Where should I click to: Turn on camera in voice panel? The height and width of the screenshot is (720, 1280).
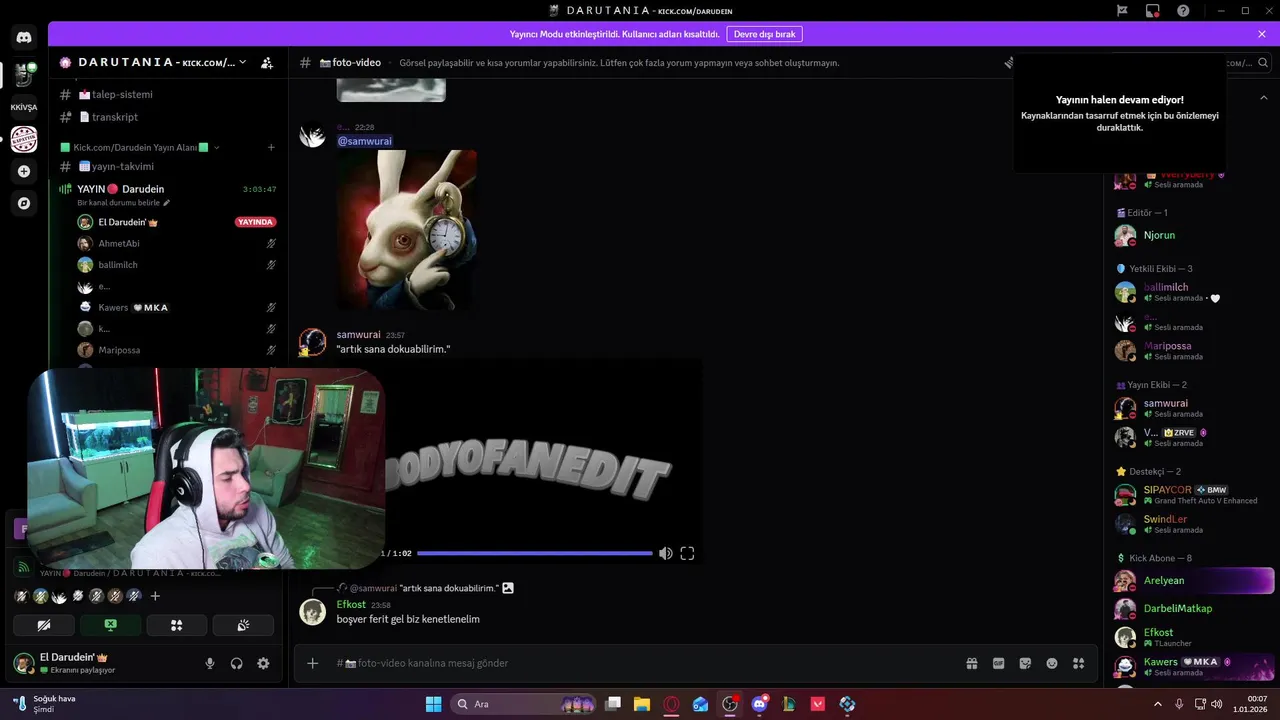[43, 625]
